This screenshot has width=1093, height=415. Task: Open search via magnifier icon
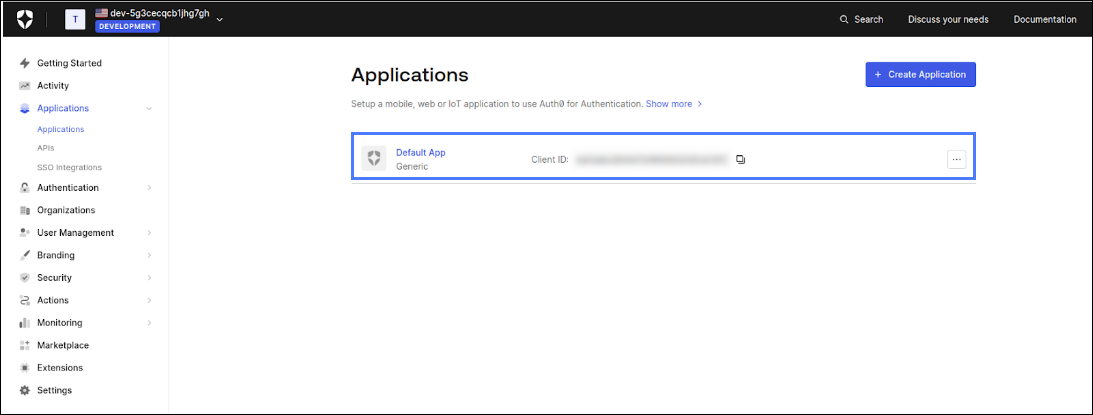pos(845,19)
